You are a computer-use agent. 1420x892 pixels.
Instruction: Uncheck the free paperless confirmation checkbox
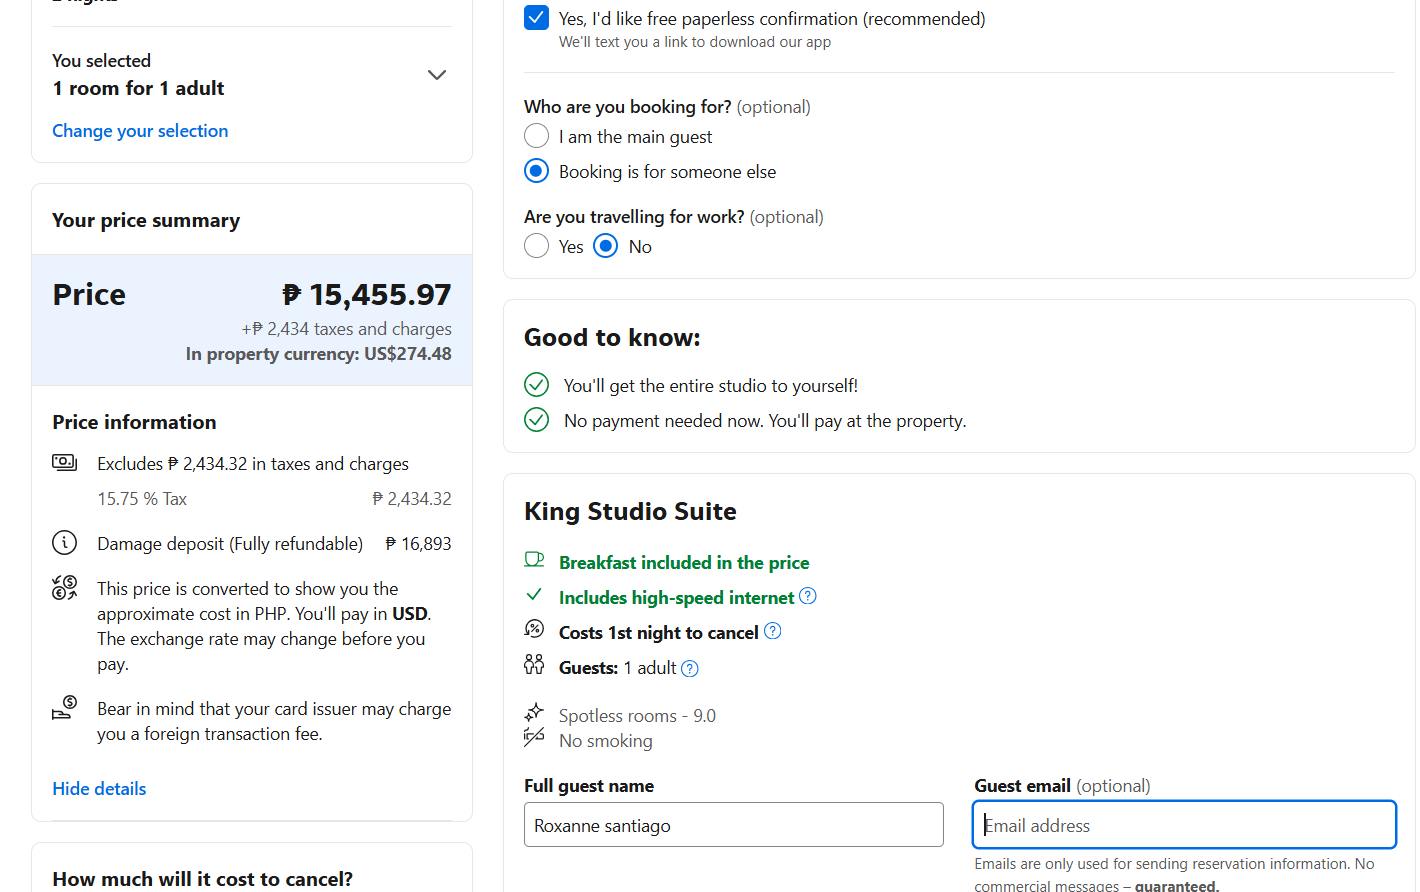536,18
